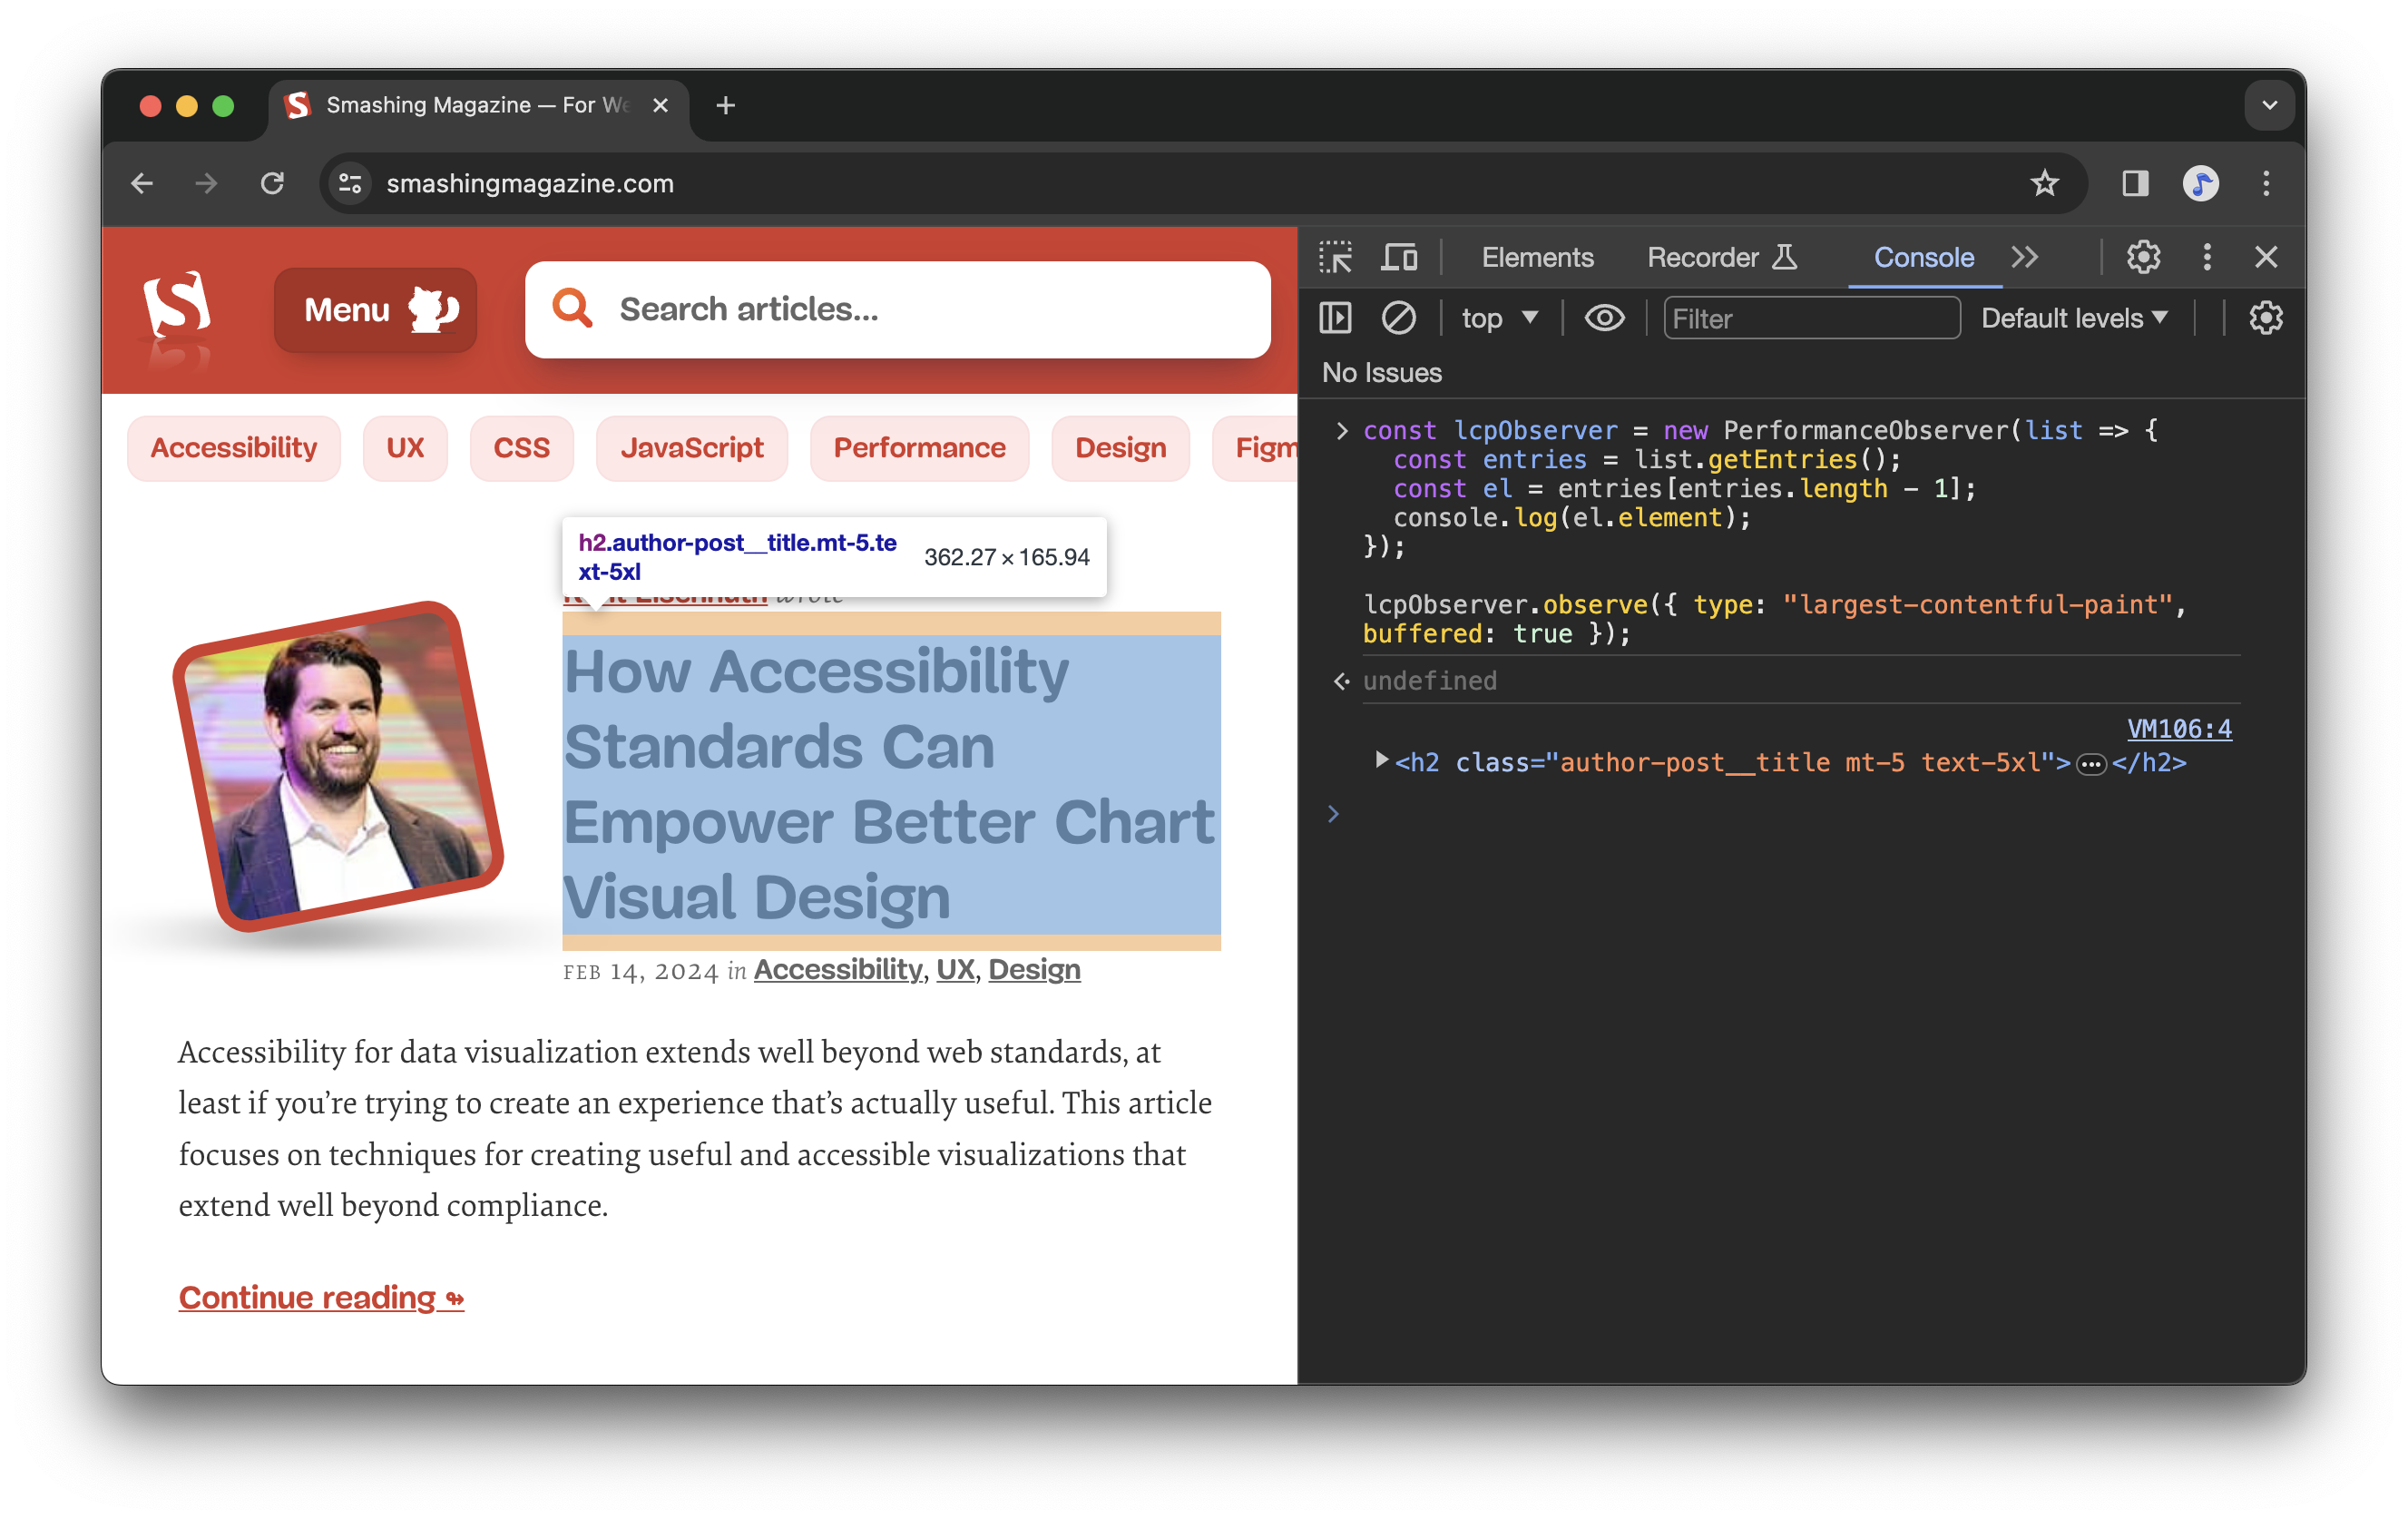Bookmark the page with the star icon
The image size is (2408, 1519).
click(x=2045, y=183)
